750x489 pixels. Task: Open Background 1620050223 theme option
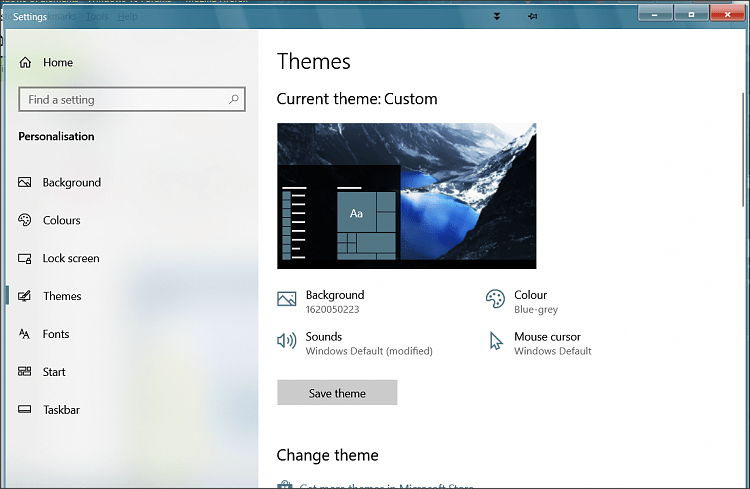click(x=321, y=301)
